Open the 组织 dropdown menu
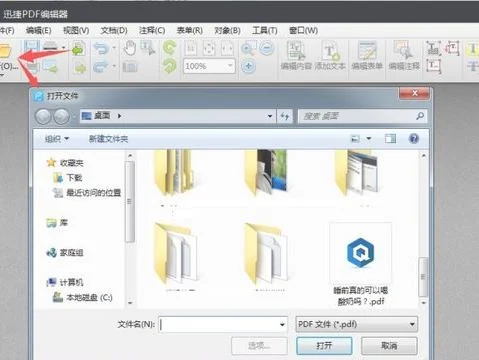 (x=57, y=139)
